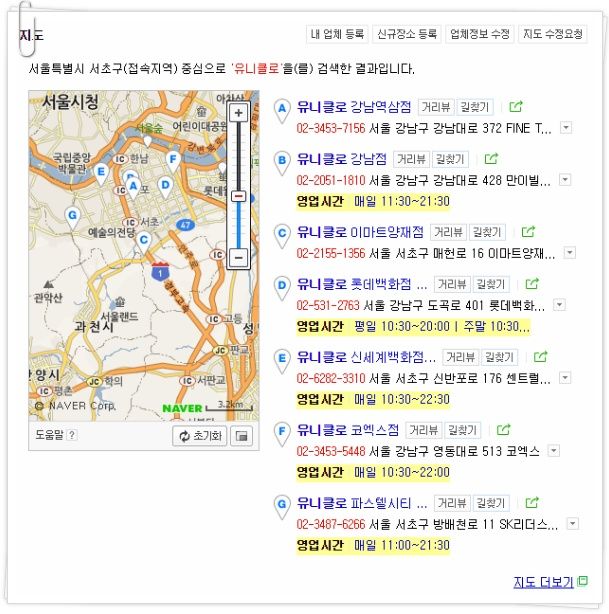Viewport: 609px width, 614px height.
Task: Click 지도 수정요청 button
Action: (553, 34)
